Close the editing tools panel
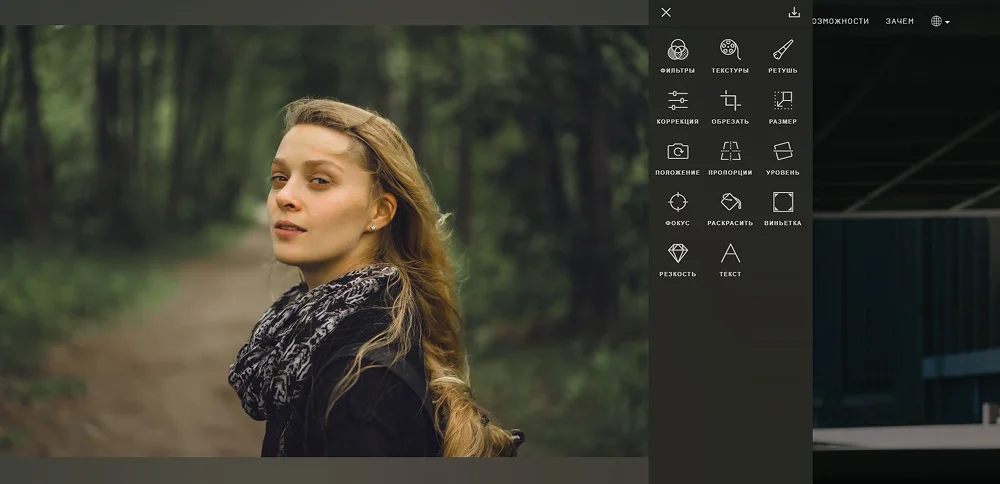Viewport: 1000px width, 484px height. pos(666,12)
